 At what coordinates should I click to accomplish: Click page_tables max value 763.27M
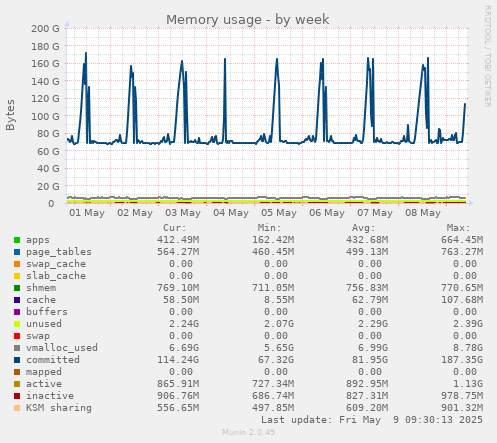point(462,252)
